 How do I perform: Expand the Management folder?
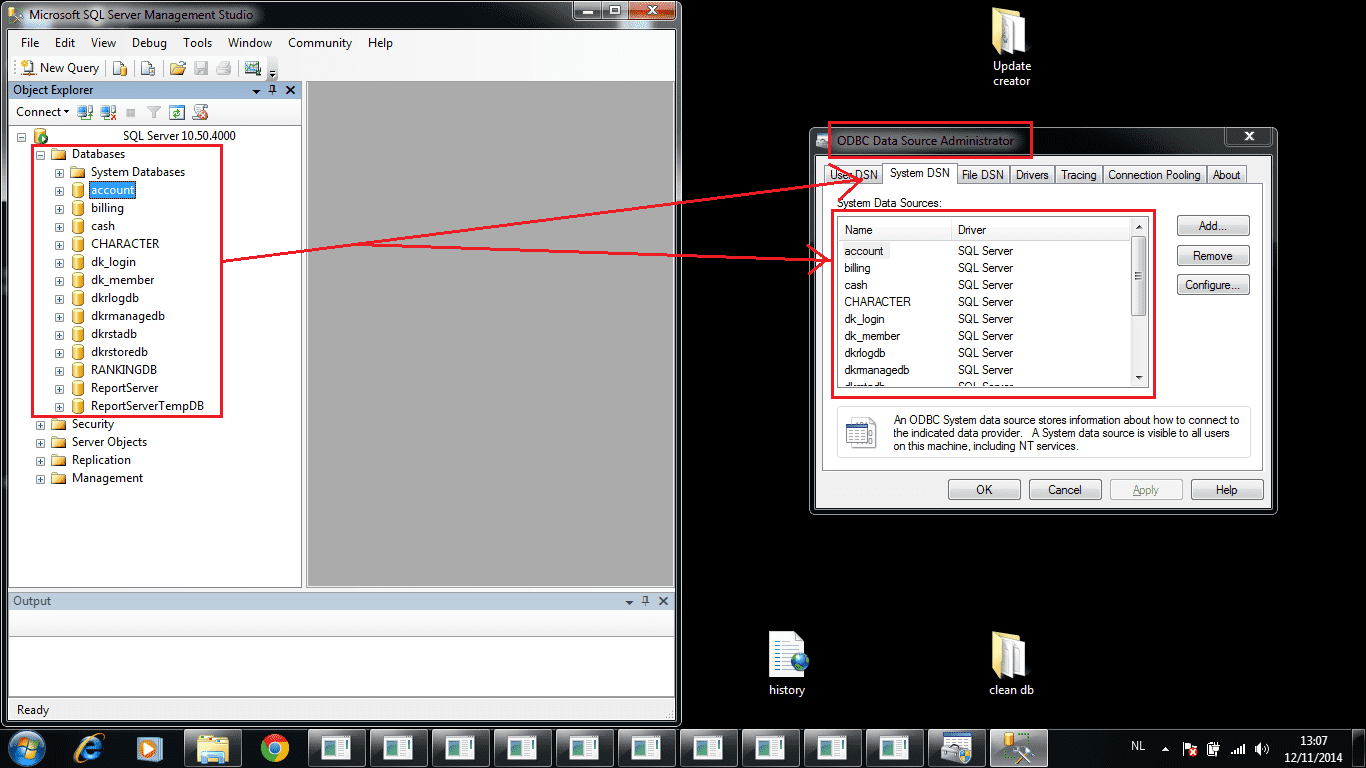coord(41,479)
